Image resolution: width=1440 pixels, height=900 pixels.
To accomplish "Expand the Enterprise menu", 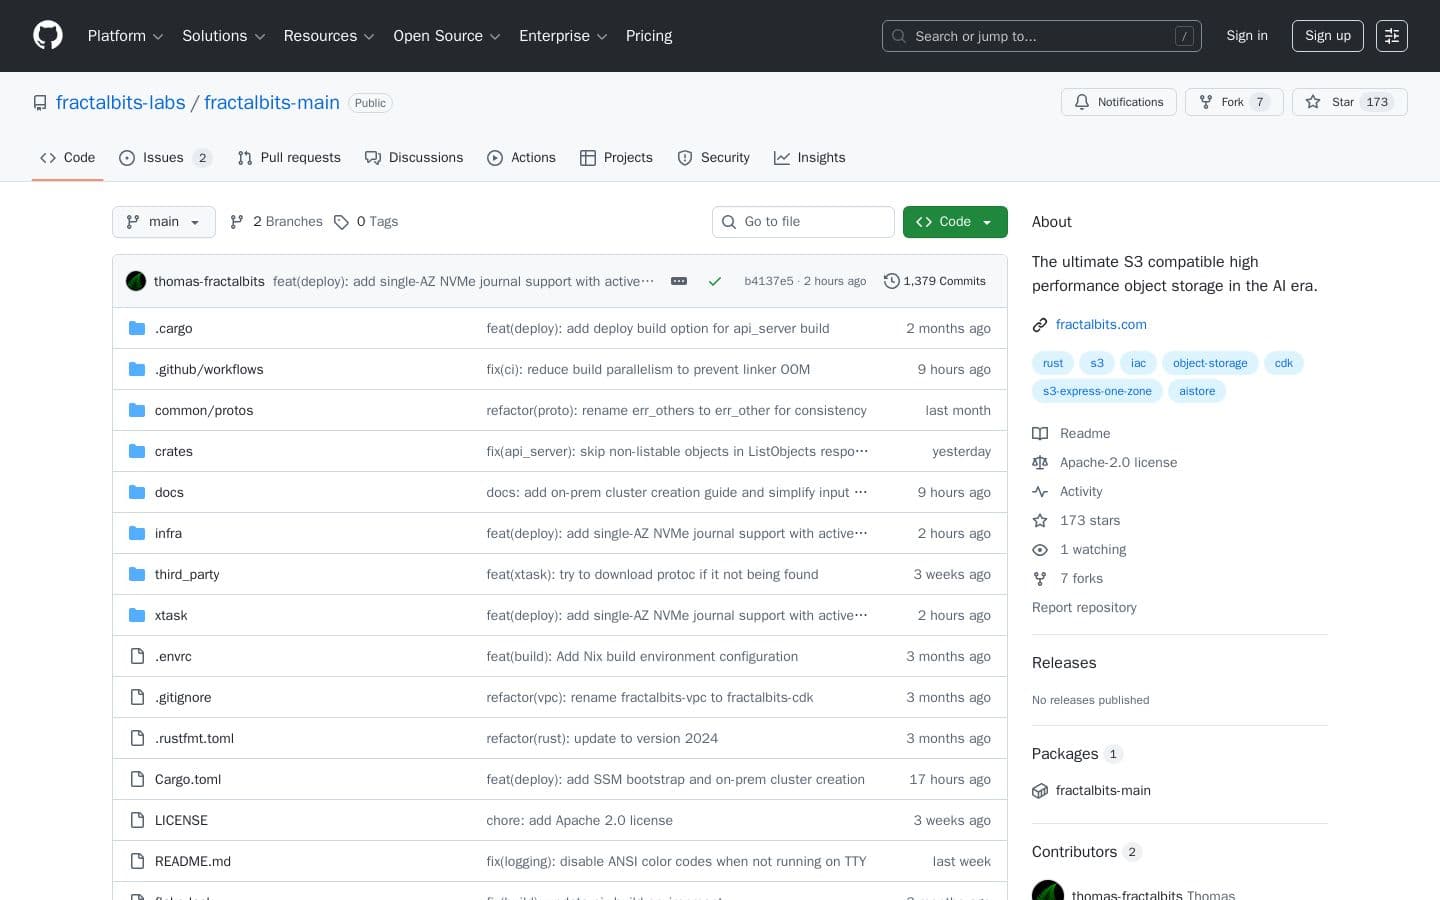I will [x=563, y=36].
